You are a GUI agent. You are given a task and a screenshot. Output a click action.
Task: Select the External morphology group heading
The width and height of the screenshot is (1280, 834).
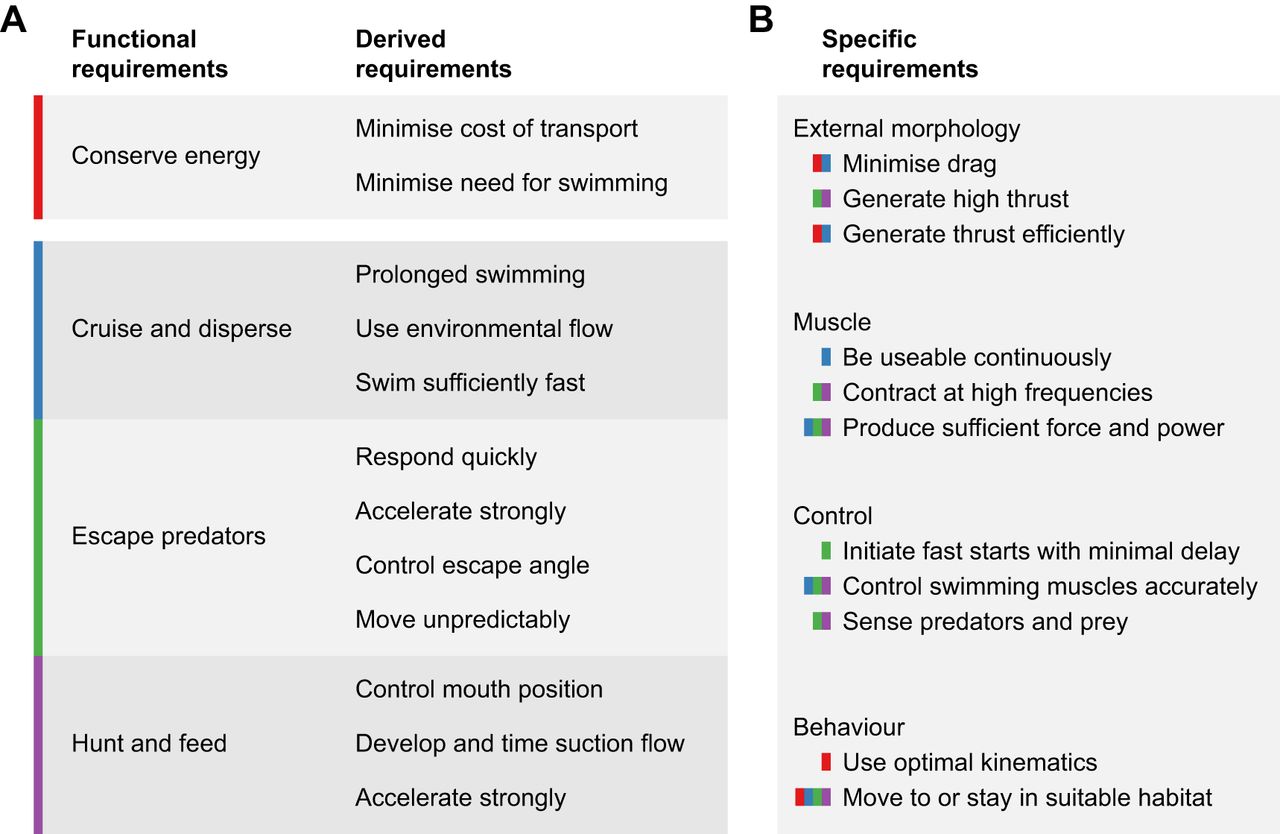click(x=906, y=129)
